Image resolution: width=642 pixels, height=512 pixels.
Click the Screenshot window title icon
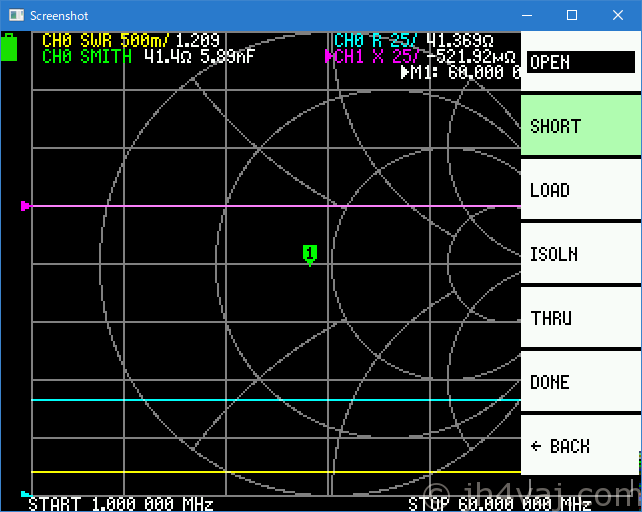tap(16, 16)
